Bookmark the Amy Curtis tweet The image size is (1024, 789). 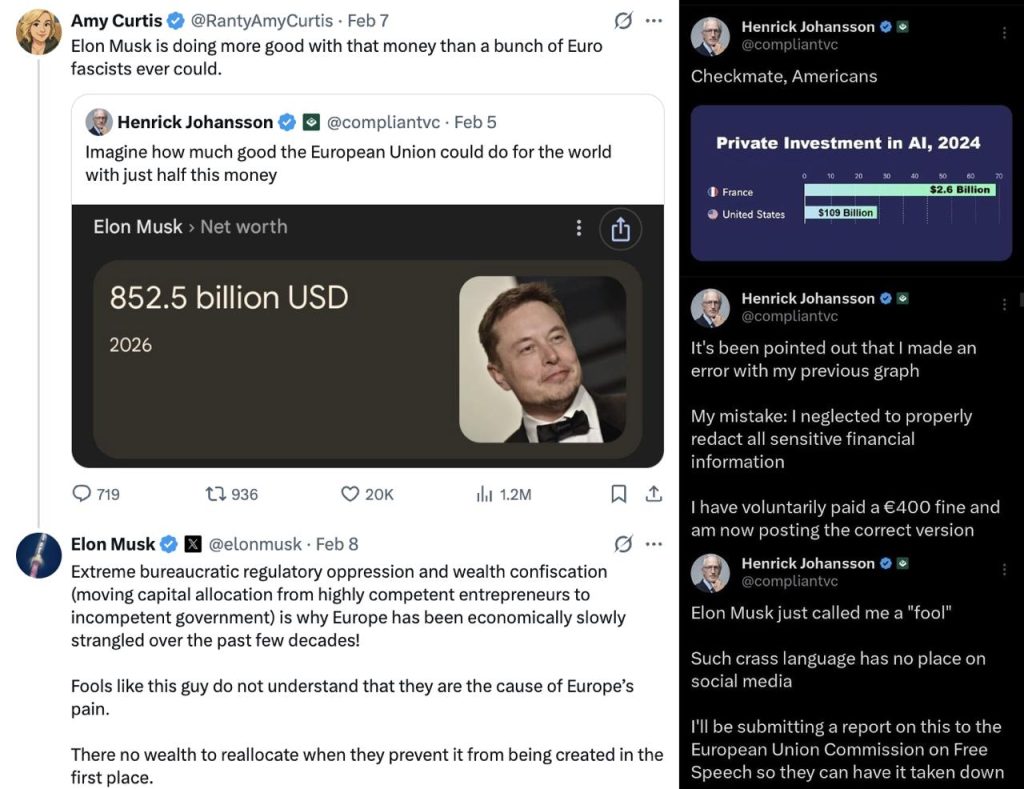(x=619, y=494)
